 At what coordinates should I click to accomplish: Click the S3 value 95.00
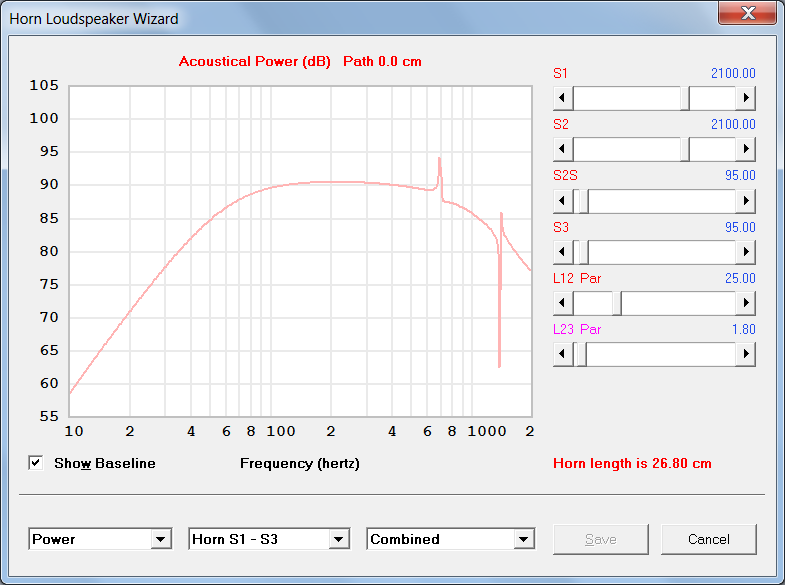tap(740, 228)
